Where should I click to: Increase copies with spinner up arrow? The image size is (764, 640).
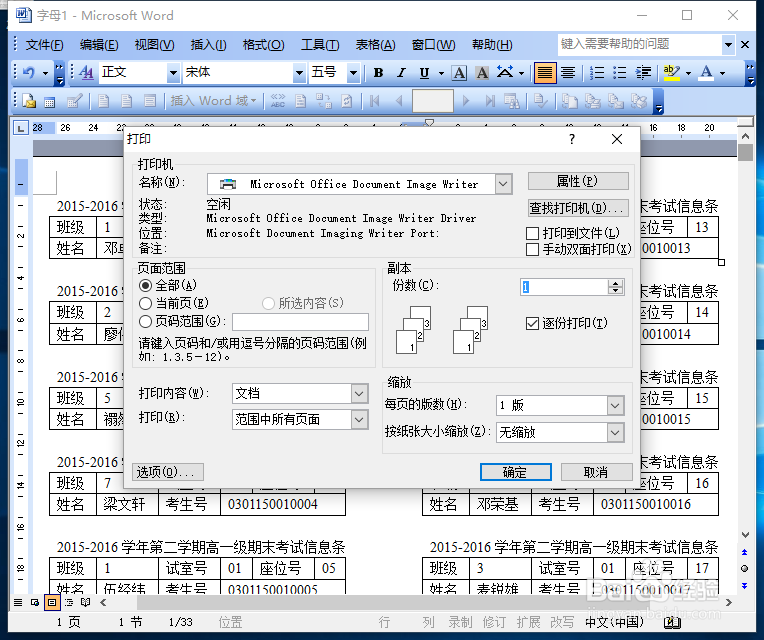[x=616, y=283]
